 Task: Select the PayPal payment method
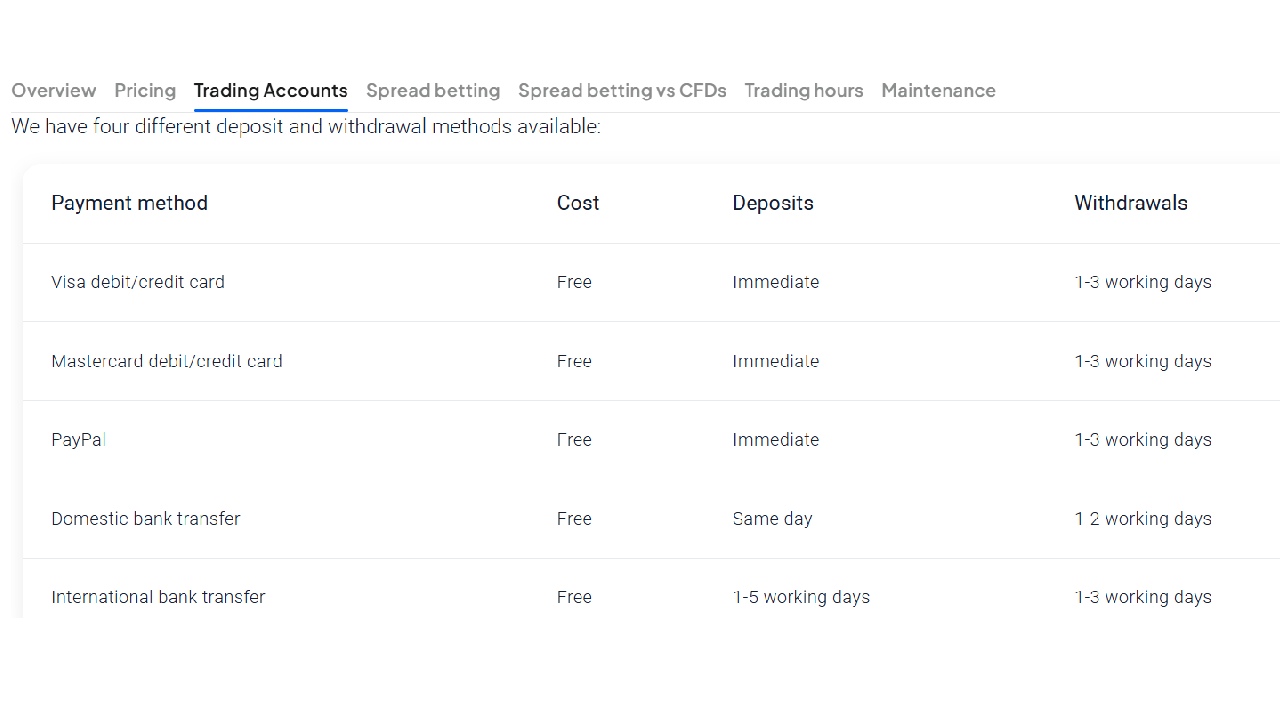(x=78, y=440)
